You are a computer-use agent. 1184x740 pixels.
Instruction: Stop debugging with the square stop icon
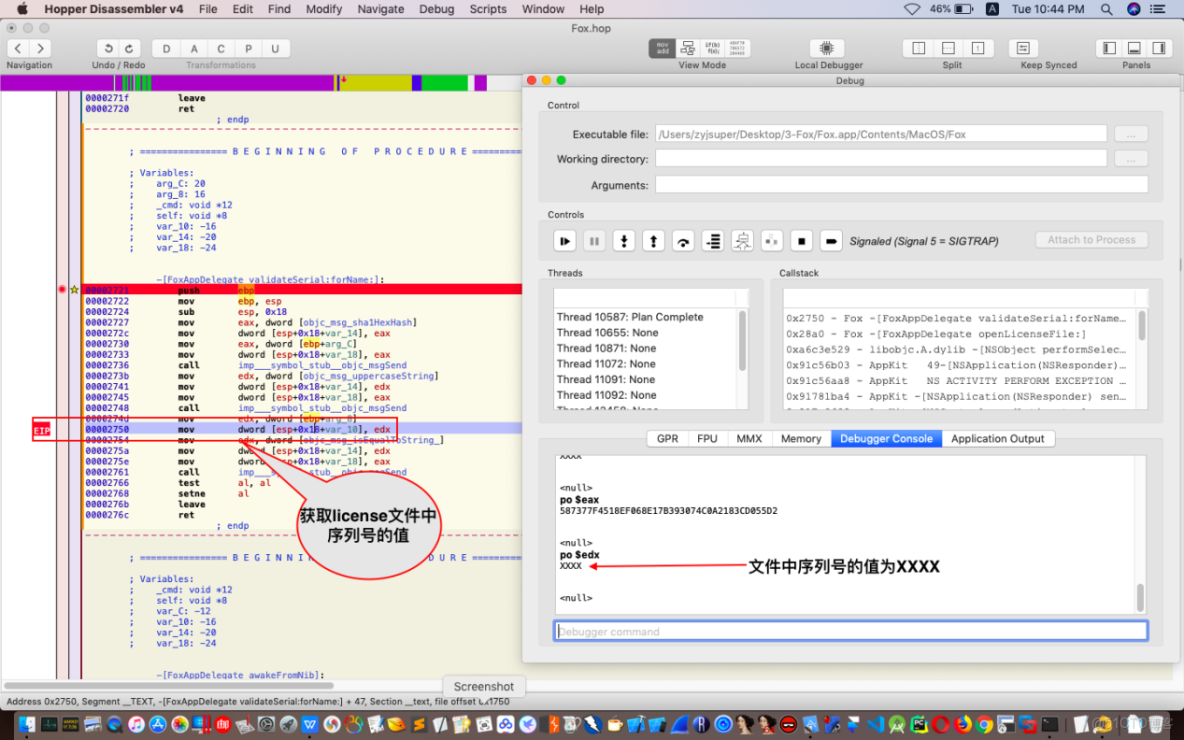[x=800, y=240]
